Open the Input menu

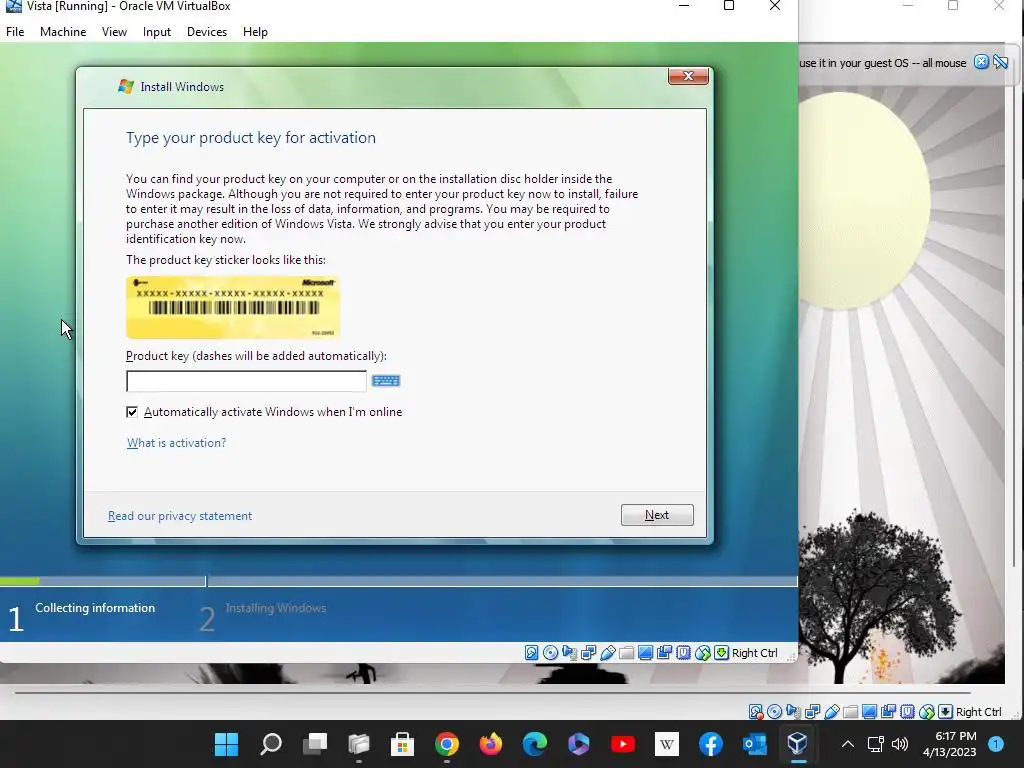pos(157,32)
